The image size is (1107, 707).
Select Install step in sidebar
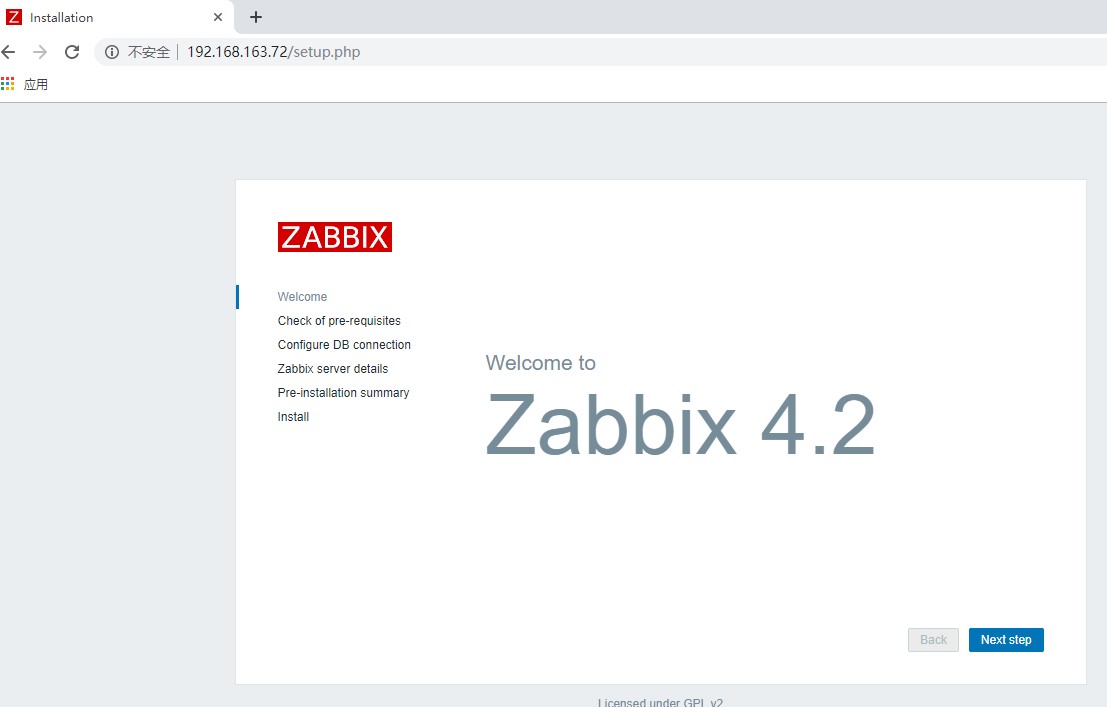point(293,417)
